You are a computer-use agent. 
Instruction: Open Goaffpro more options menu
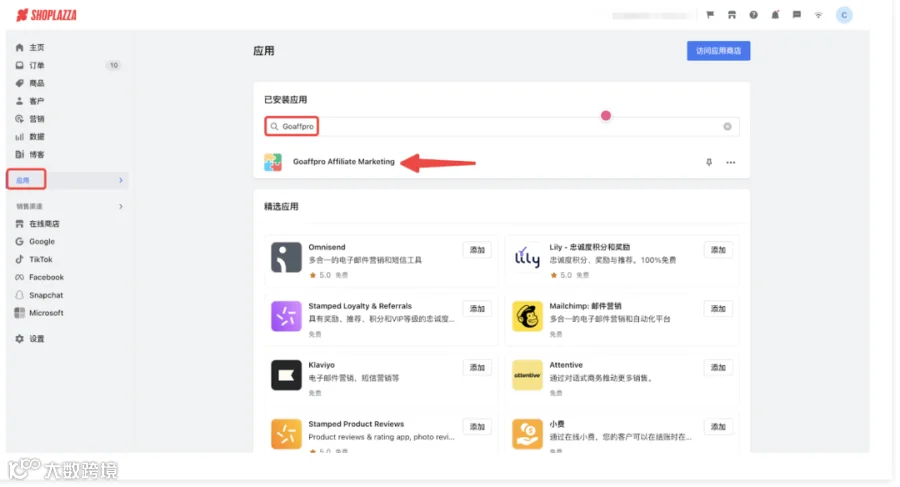[x=731, y=163]
